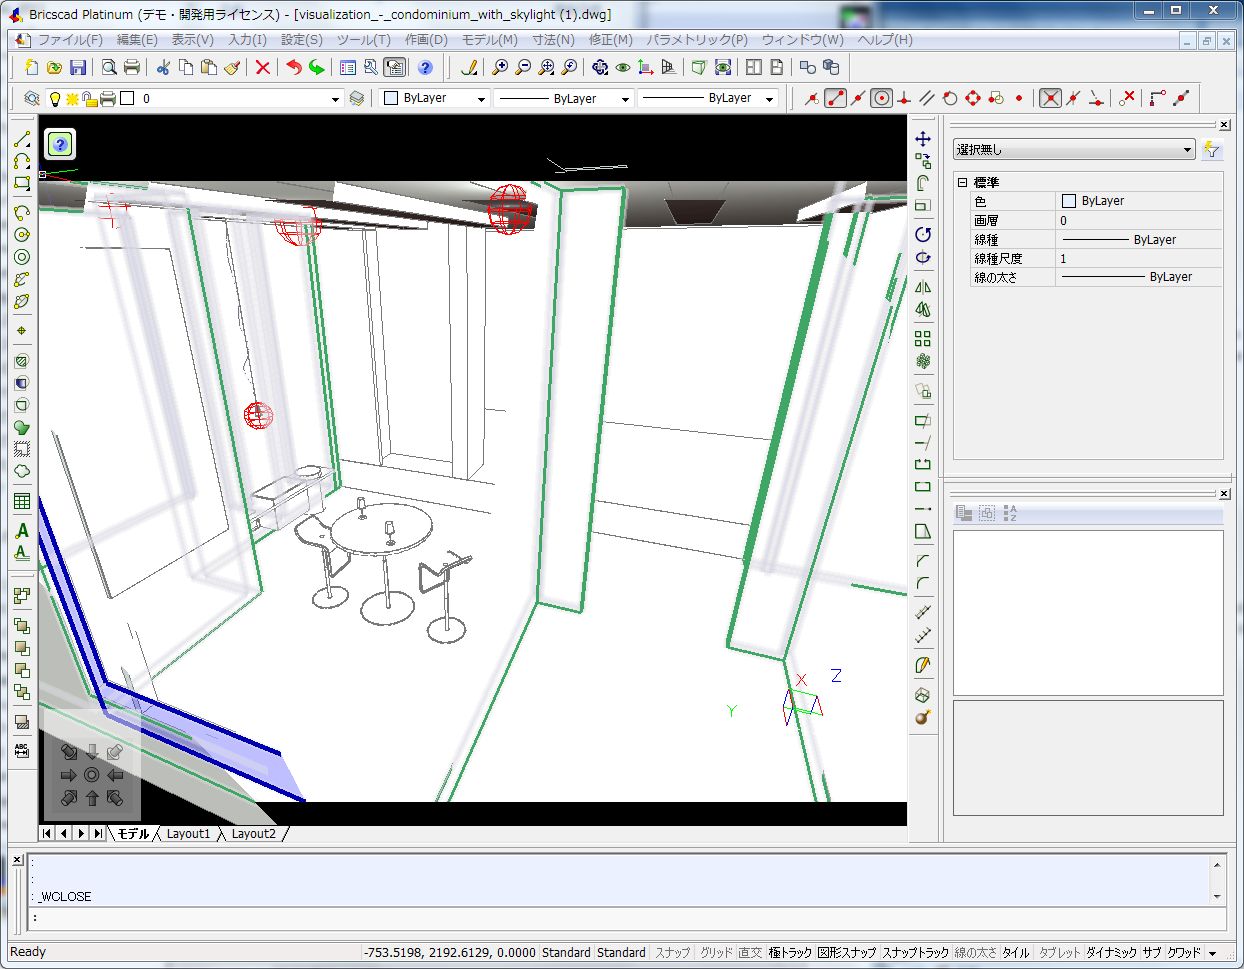Image resolution: width=1244 pixels, height=969 pixels.
Task: Toggle Intersection entity snap
Action: pyautogui.click(x=1050, y=98)
